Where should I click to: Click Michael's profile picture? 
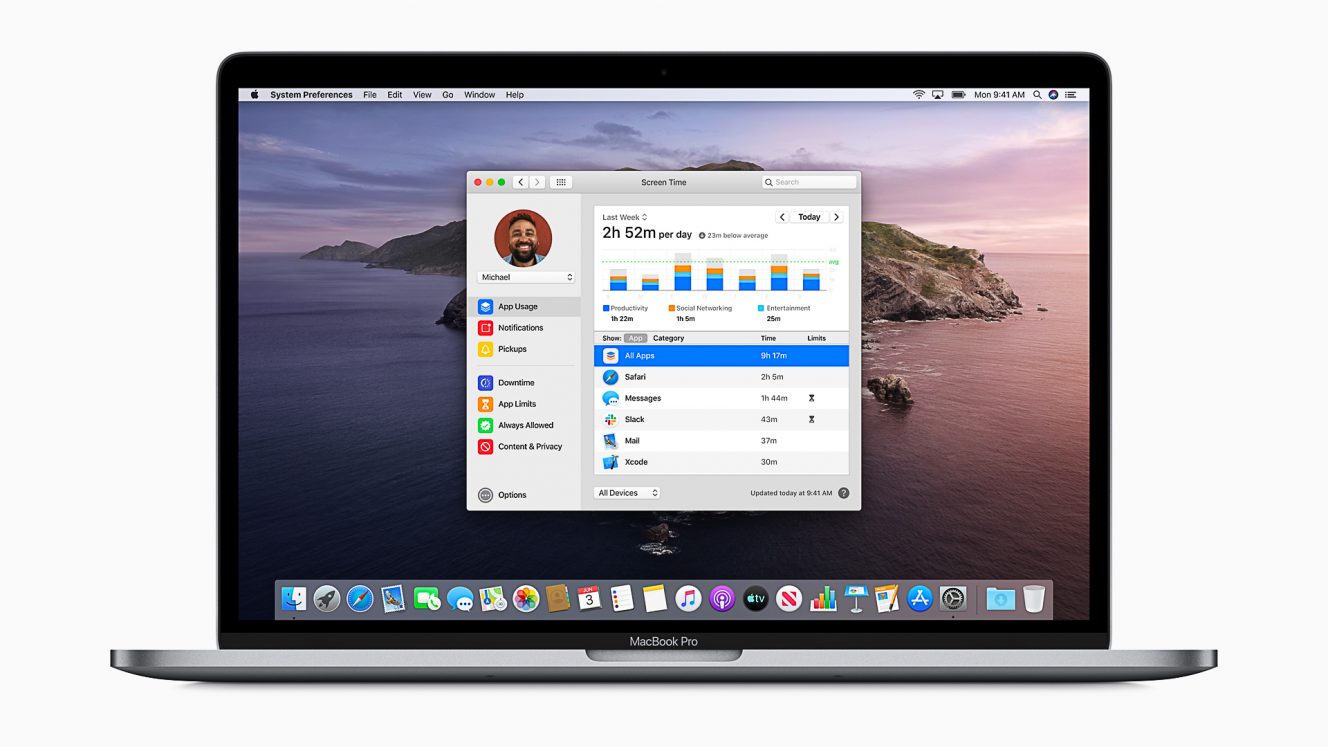tap(523, 238)
